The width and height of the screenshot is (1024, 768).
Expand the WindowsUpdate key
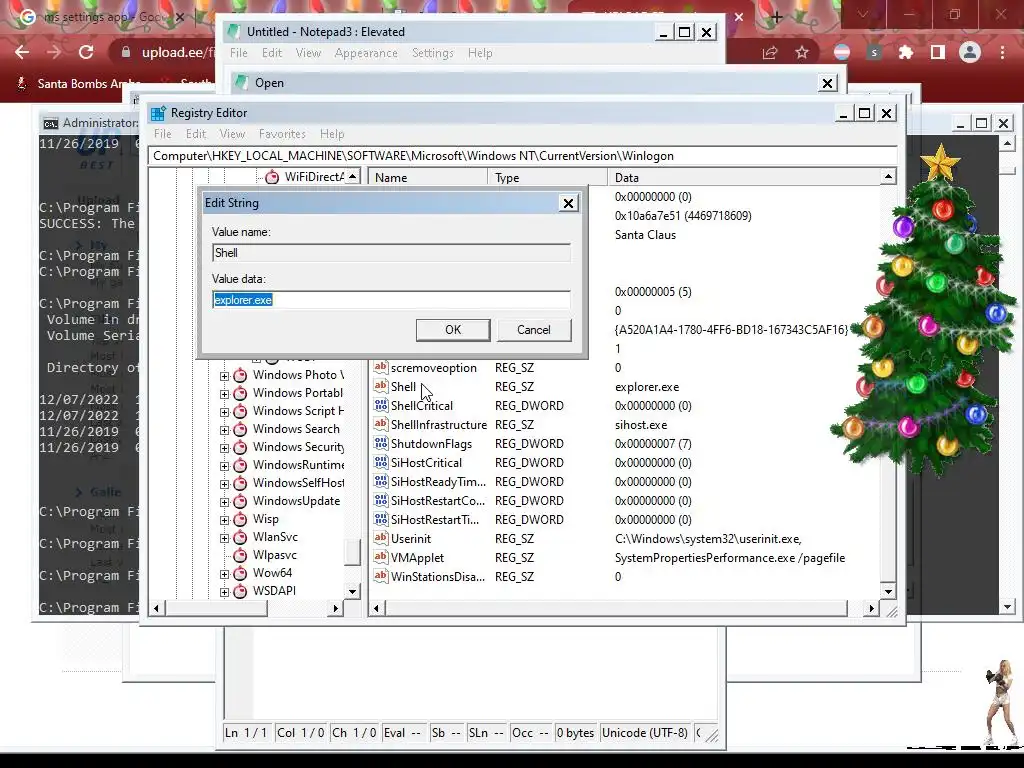[225, 502]
